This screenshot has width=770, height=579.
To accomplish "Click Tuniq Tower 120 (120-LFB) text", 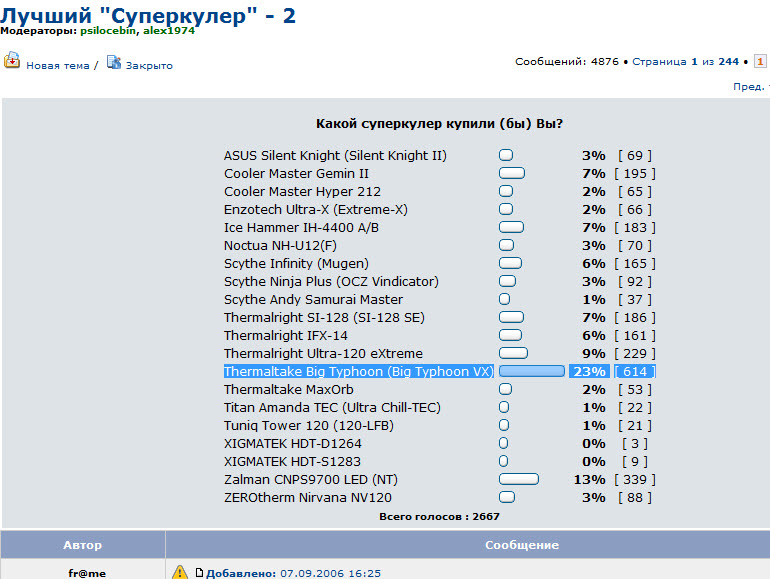I will [309, 426].
